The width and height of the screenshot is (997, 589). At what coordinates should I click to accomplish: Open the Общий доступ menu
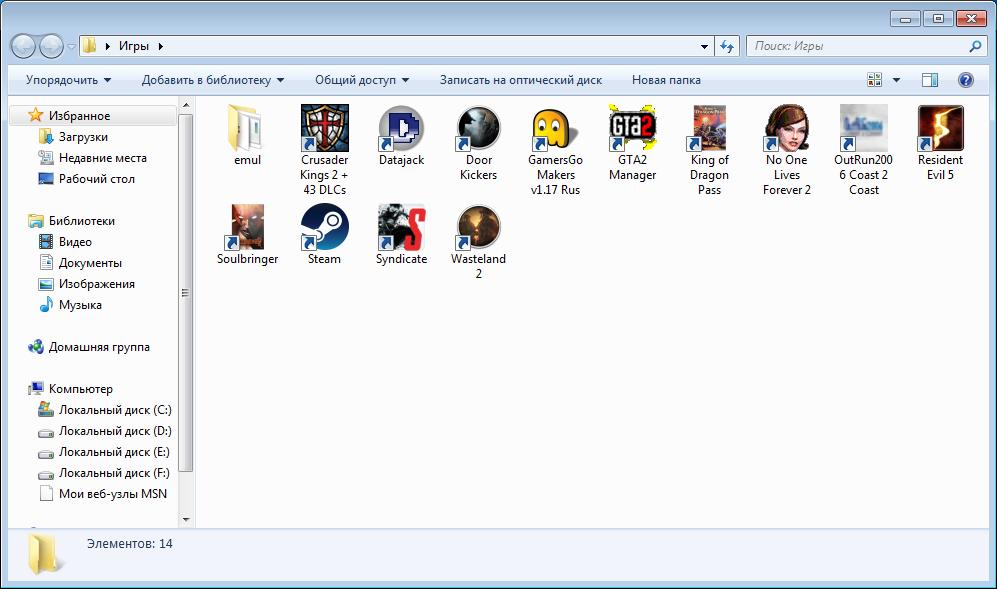[362, 80]
